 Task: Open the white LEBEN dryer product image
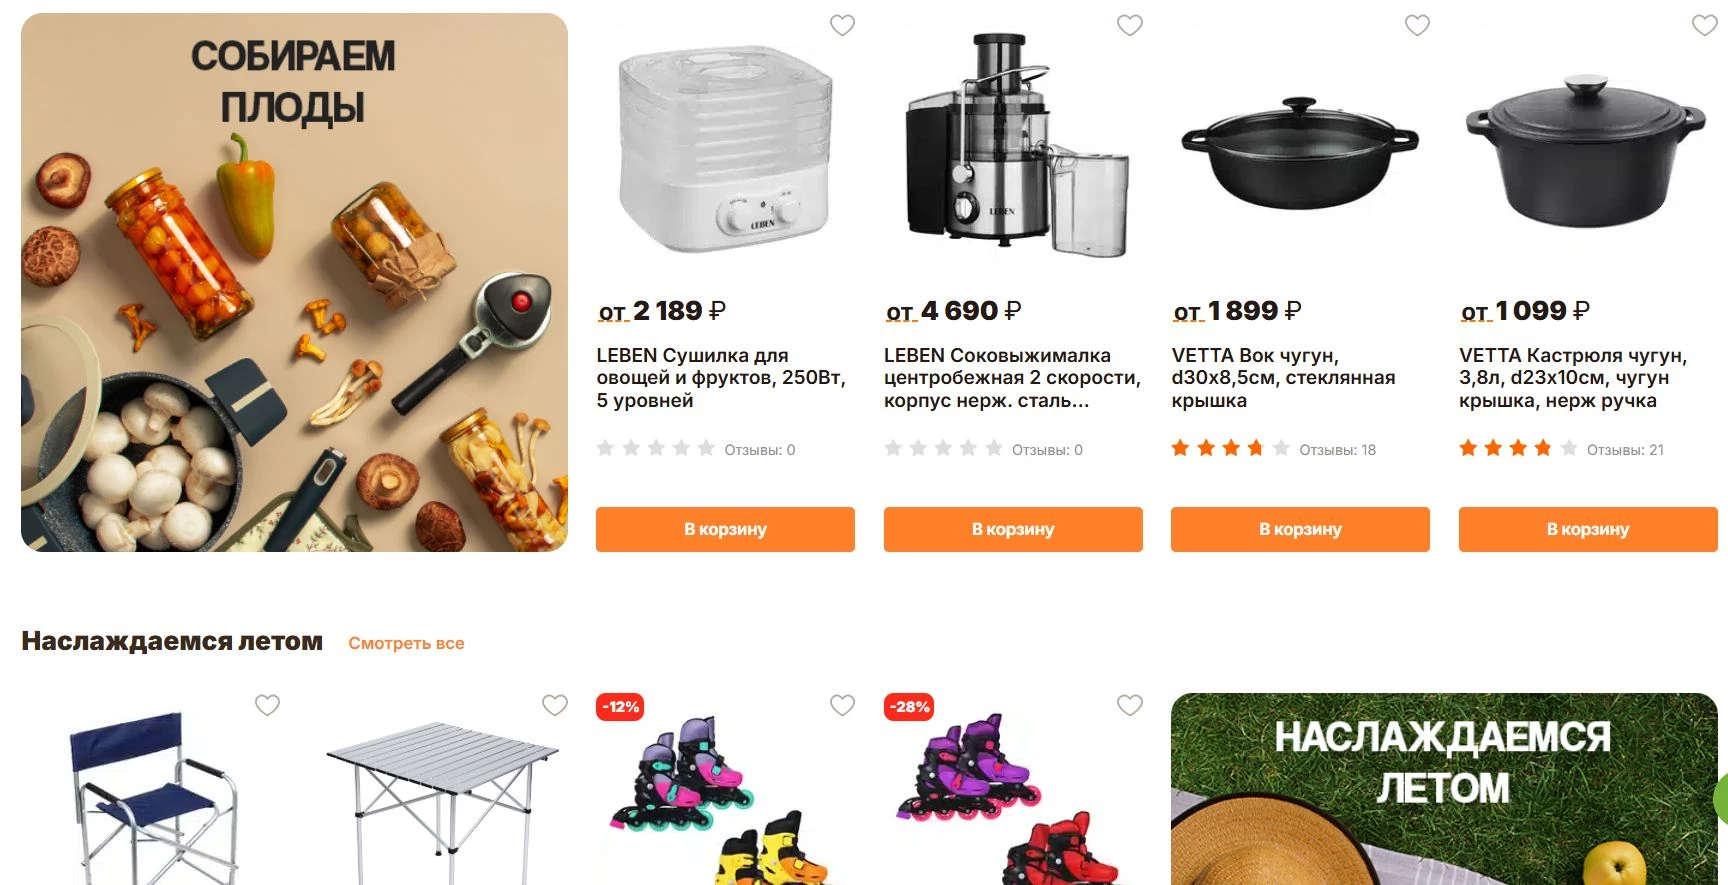tap(725, 150)
